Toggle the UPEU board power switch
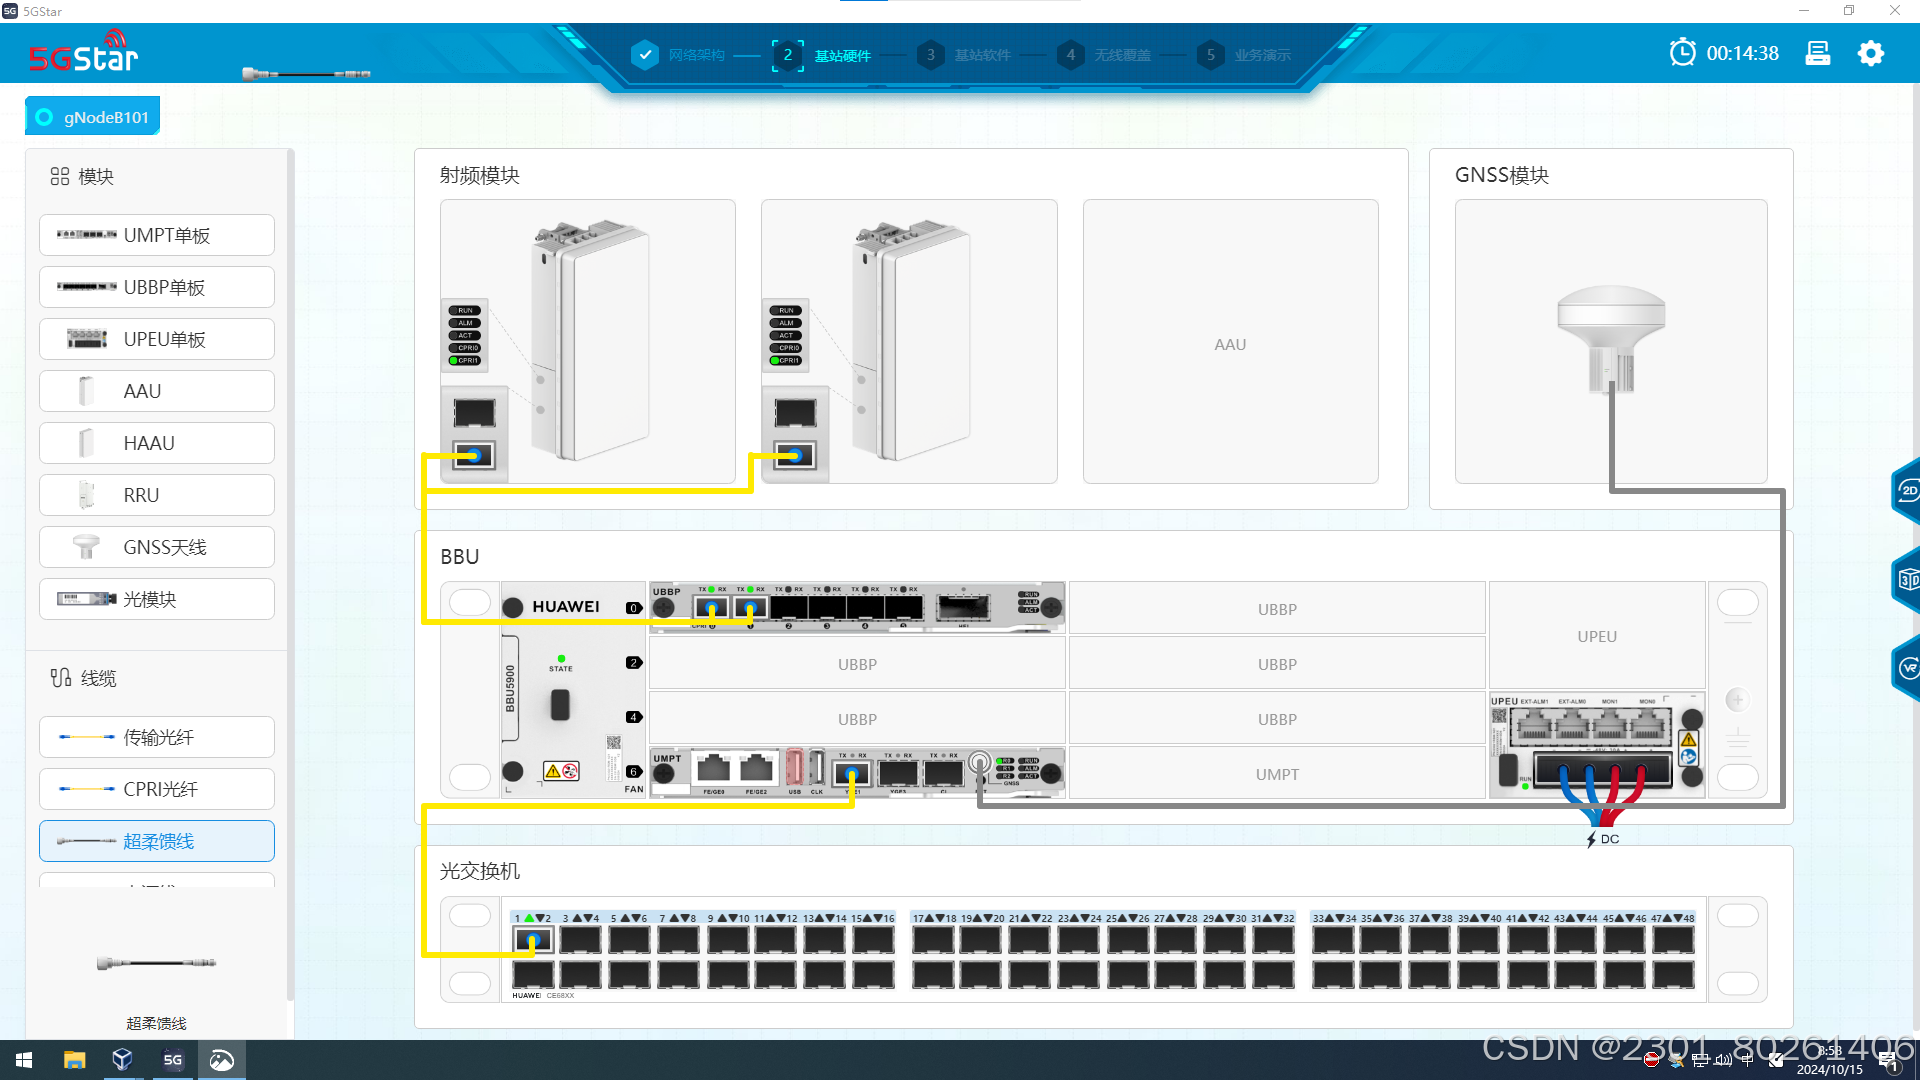The image size is (1920, 1080). [x=1509, y=770]
